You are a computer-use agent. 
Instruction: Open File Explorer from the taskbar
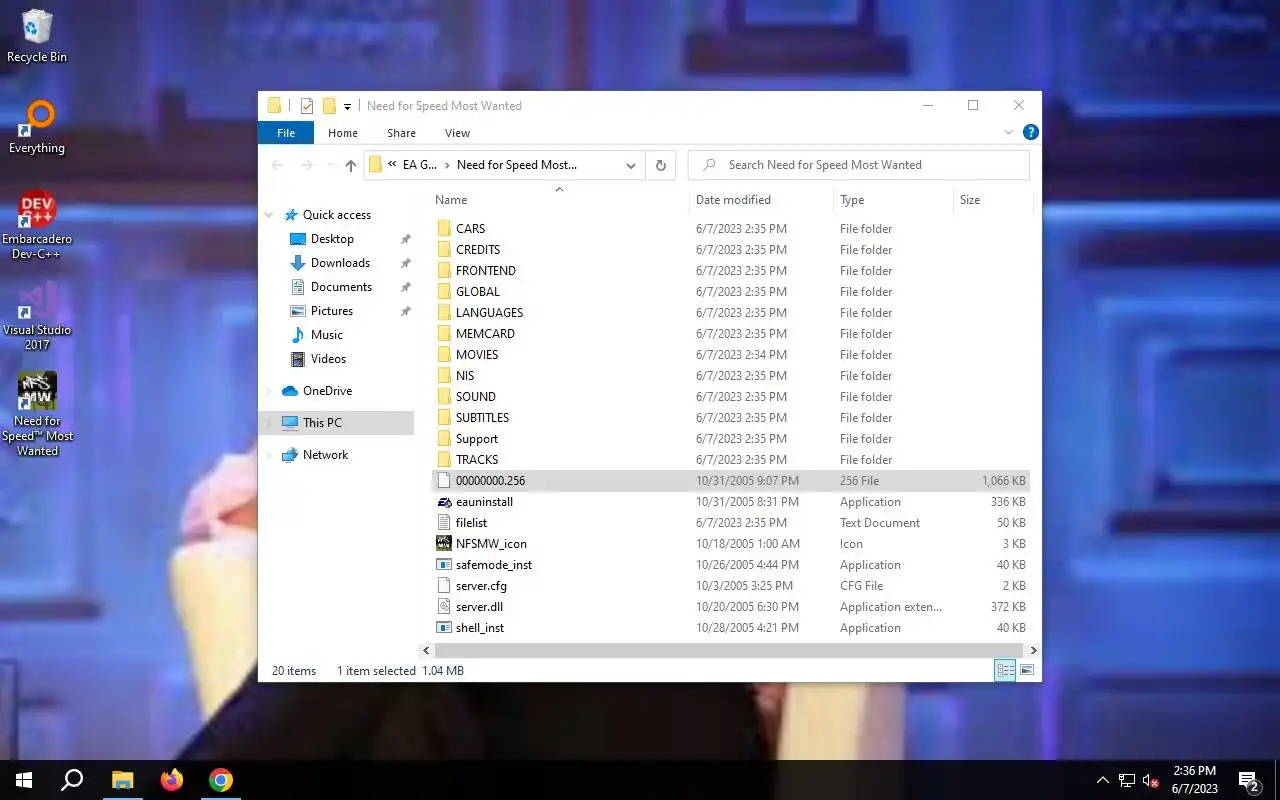point(122,780)
